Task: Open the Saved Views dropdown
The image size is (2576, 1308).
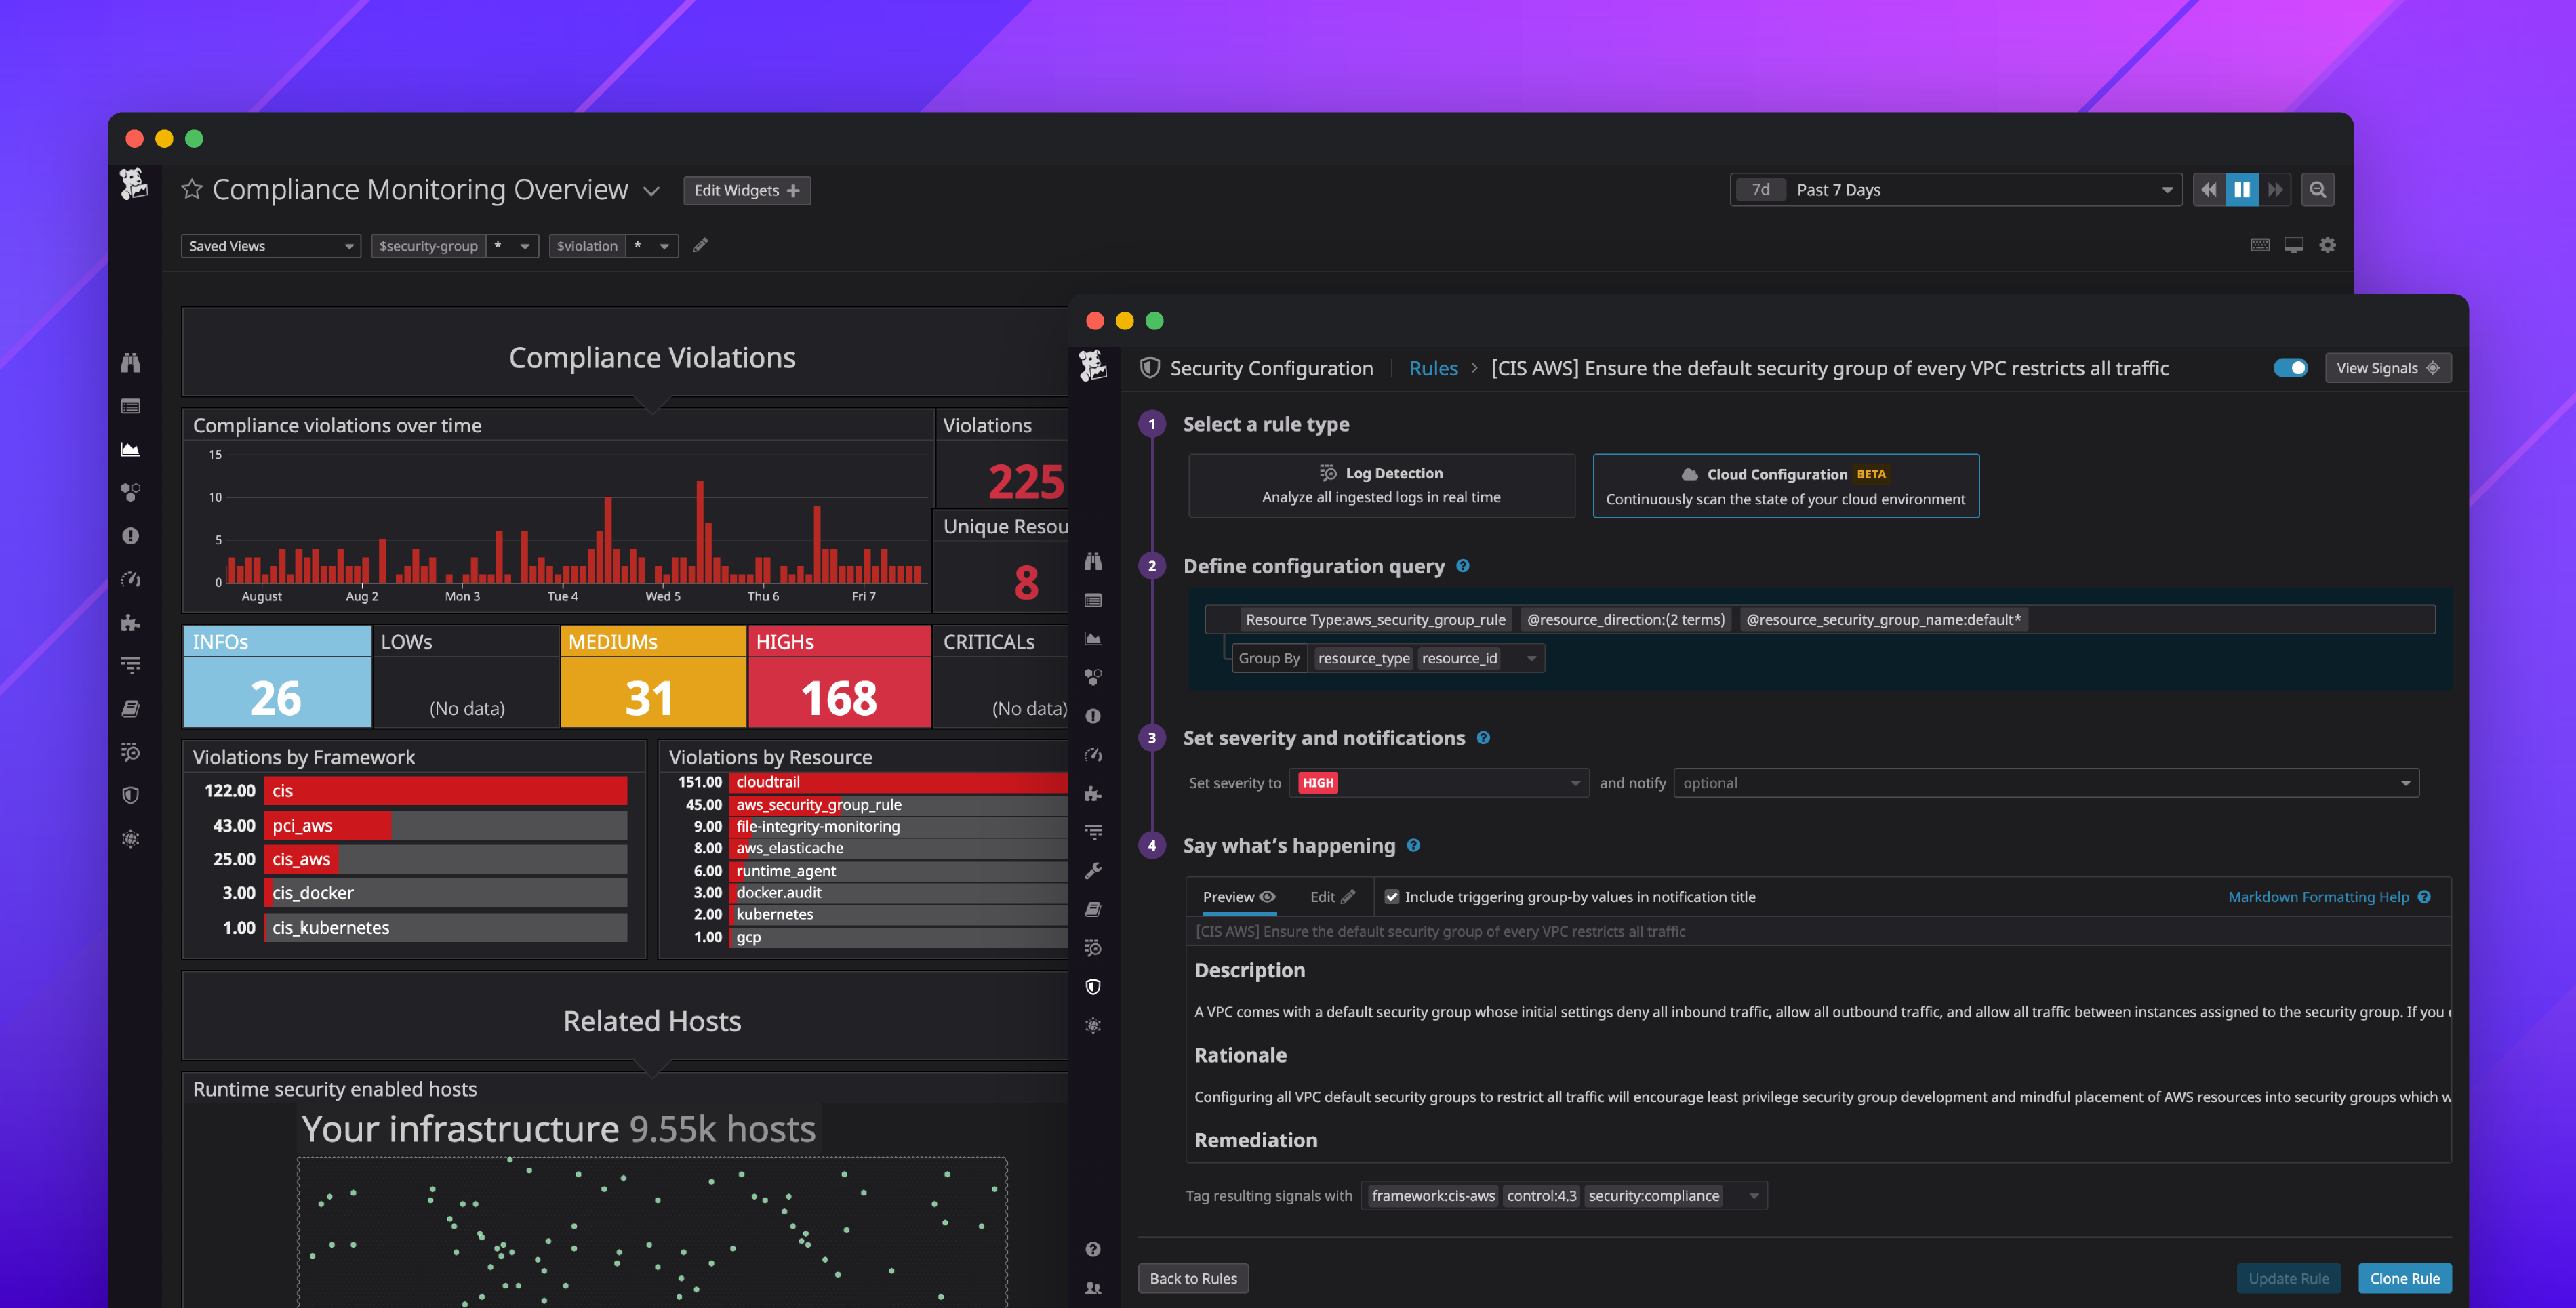Action: 270,245
